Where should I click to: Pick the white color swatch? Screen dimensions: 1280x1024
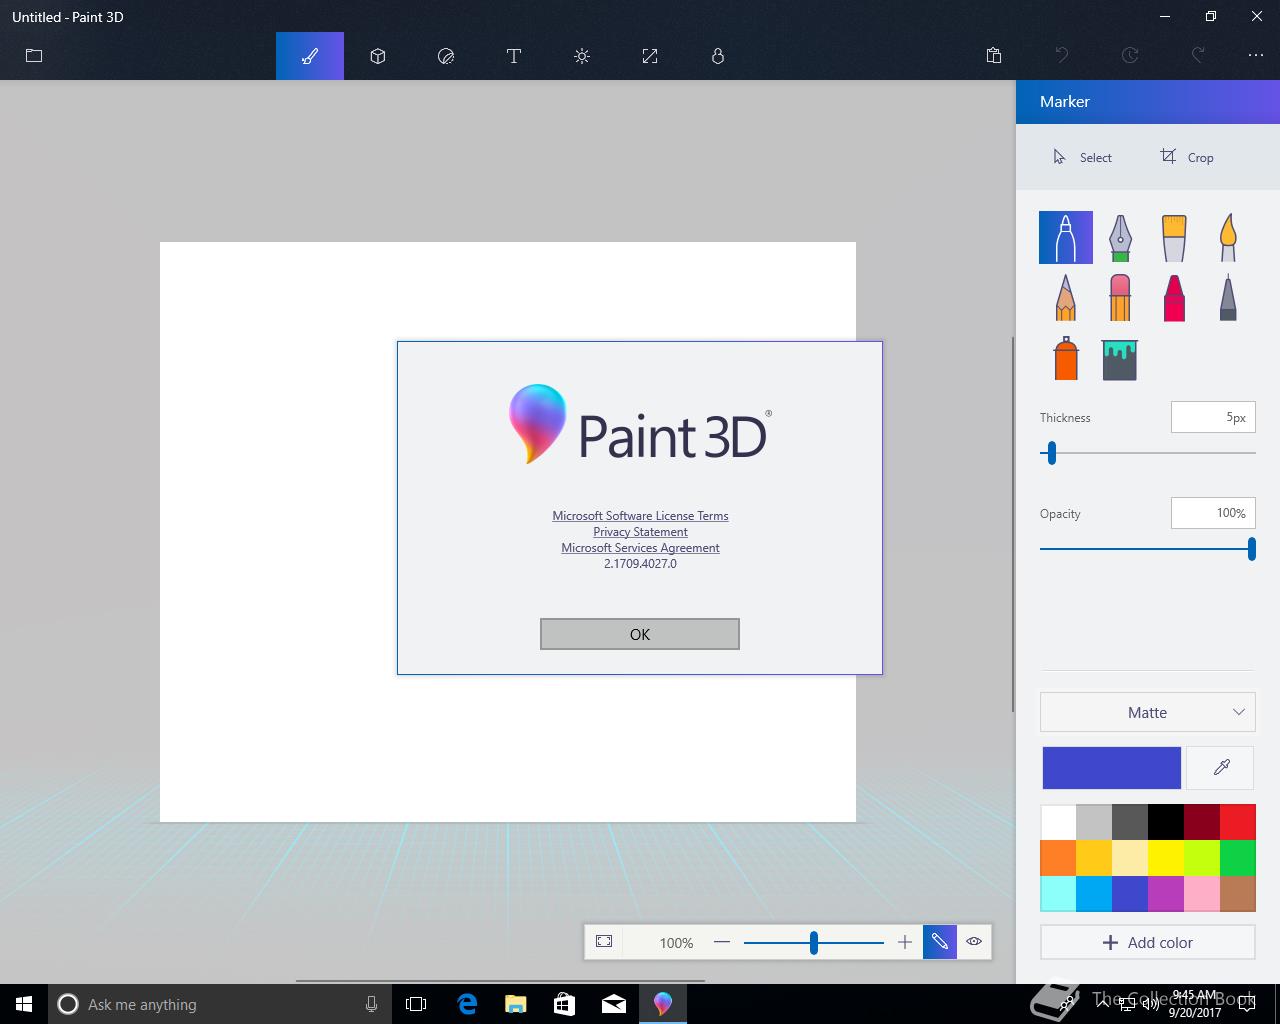tap(1058, 822)
